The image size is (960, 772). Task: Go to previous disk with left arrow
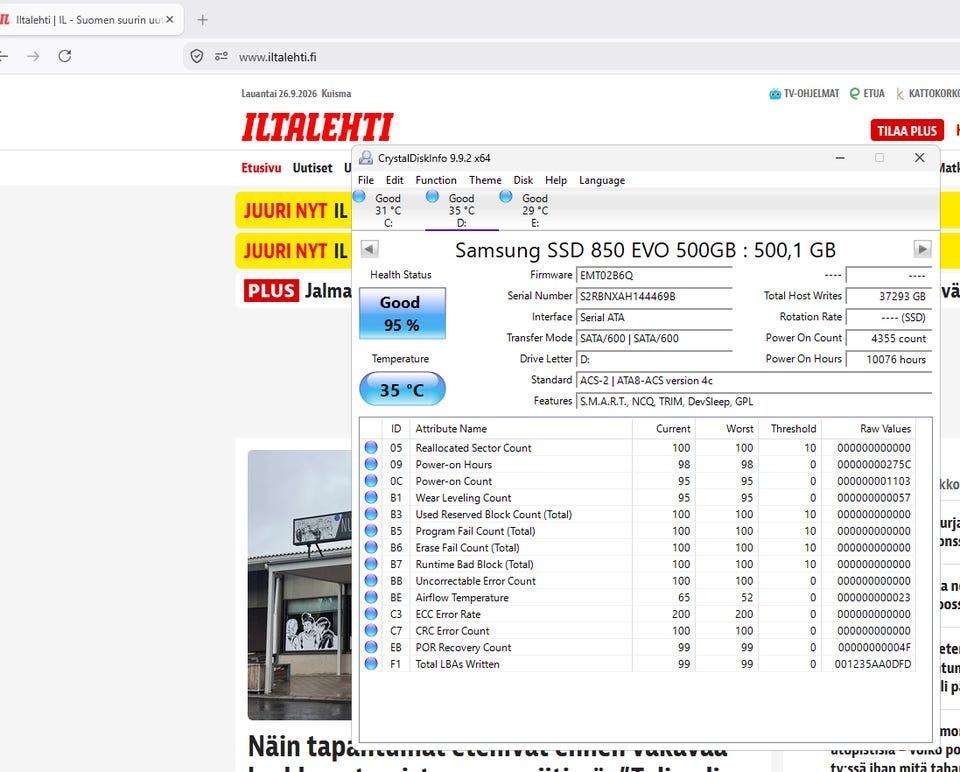tap(369, 249)
